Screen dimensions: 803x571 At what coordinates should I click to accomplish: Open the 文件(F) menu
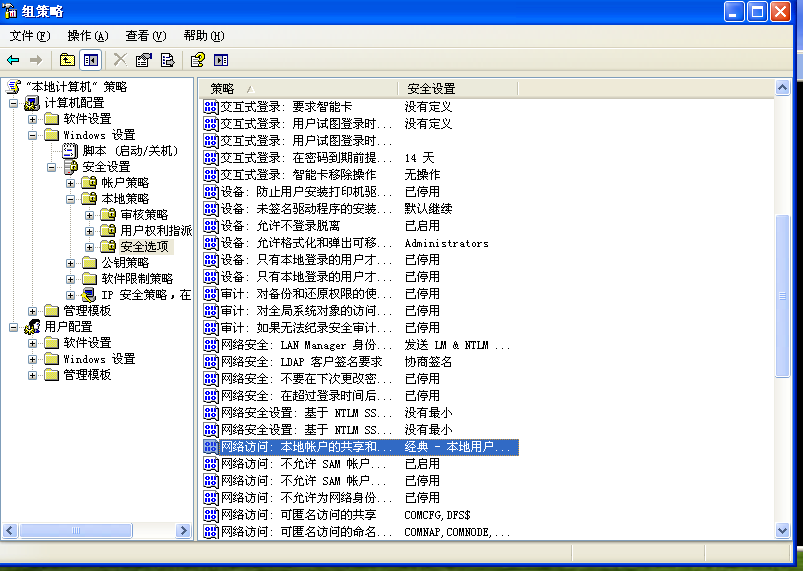[30, 35]
